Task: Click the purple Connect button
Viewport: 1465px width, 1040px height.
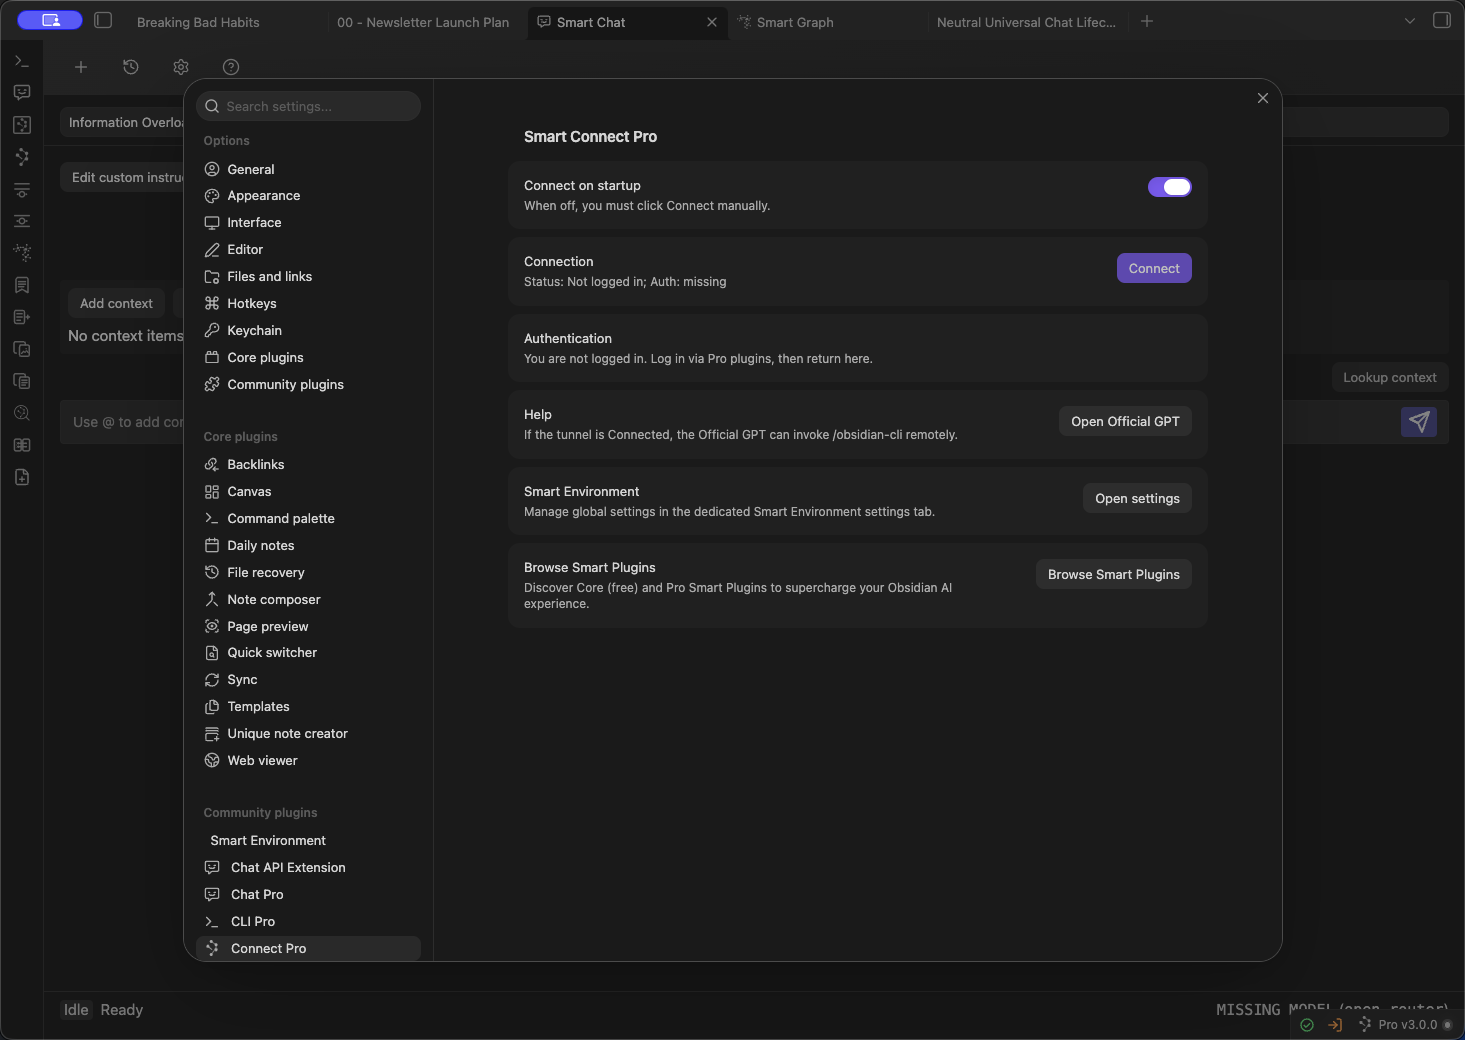Action: pyautogui.click(x=1154, y=268)
